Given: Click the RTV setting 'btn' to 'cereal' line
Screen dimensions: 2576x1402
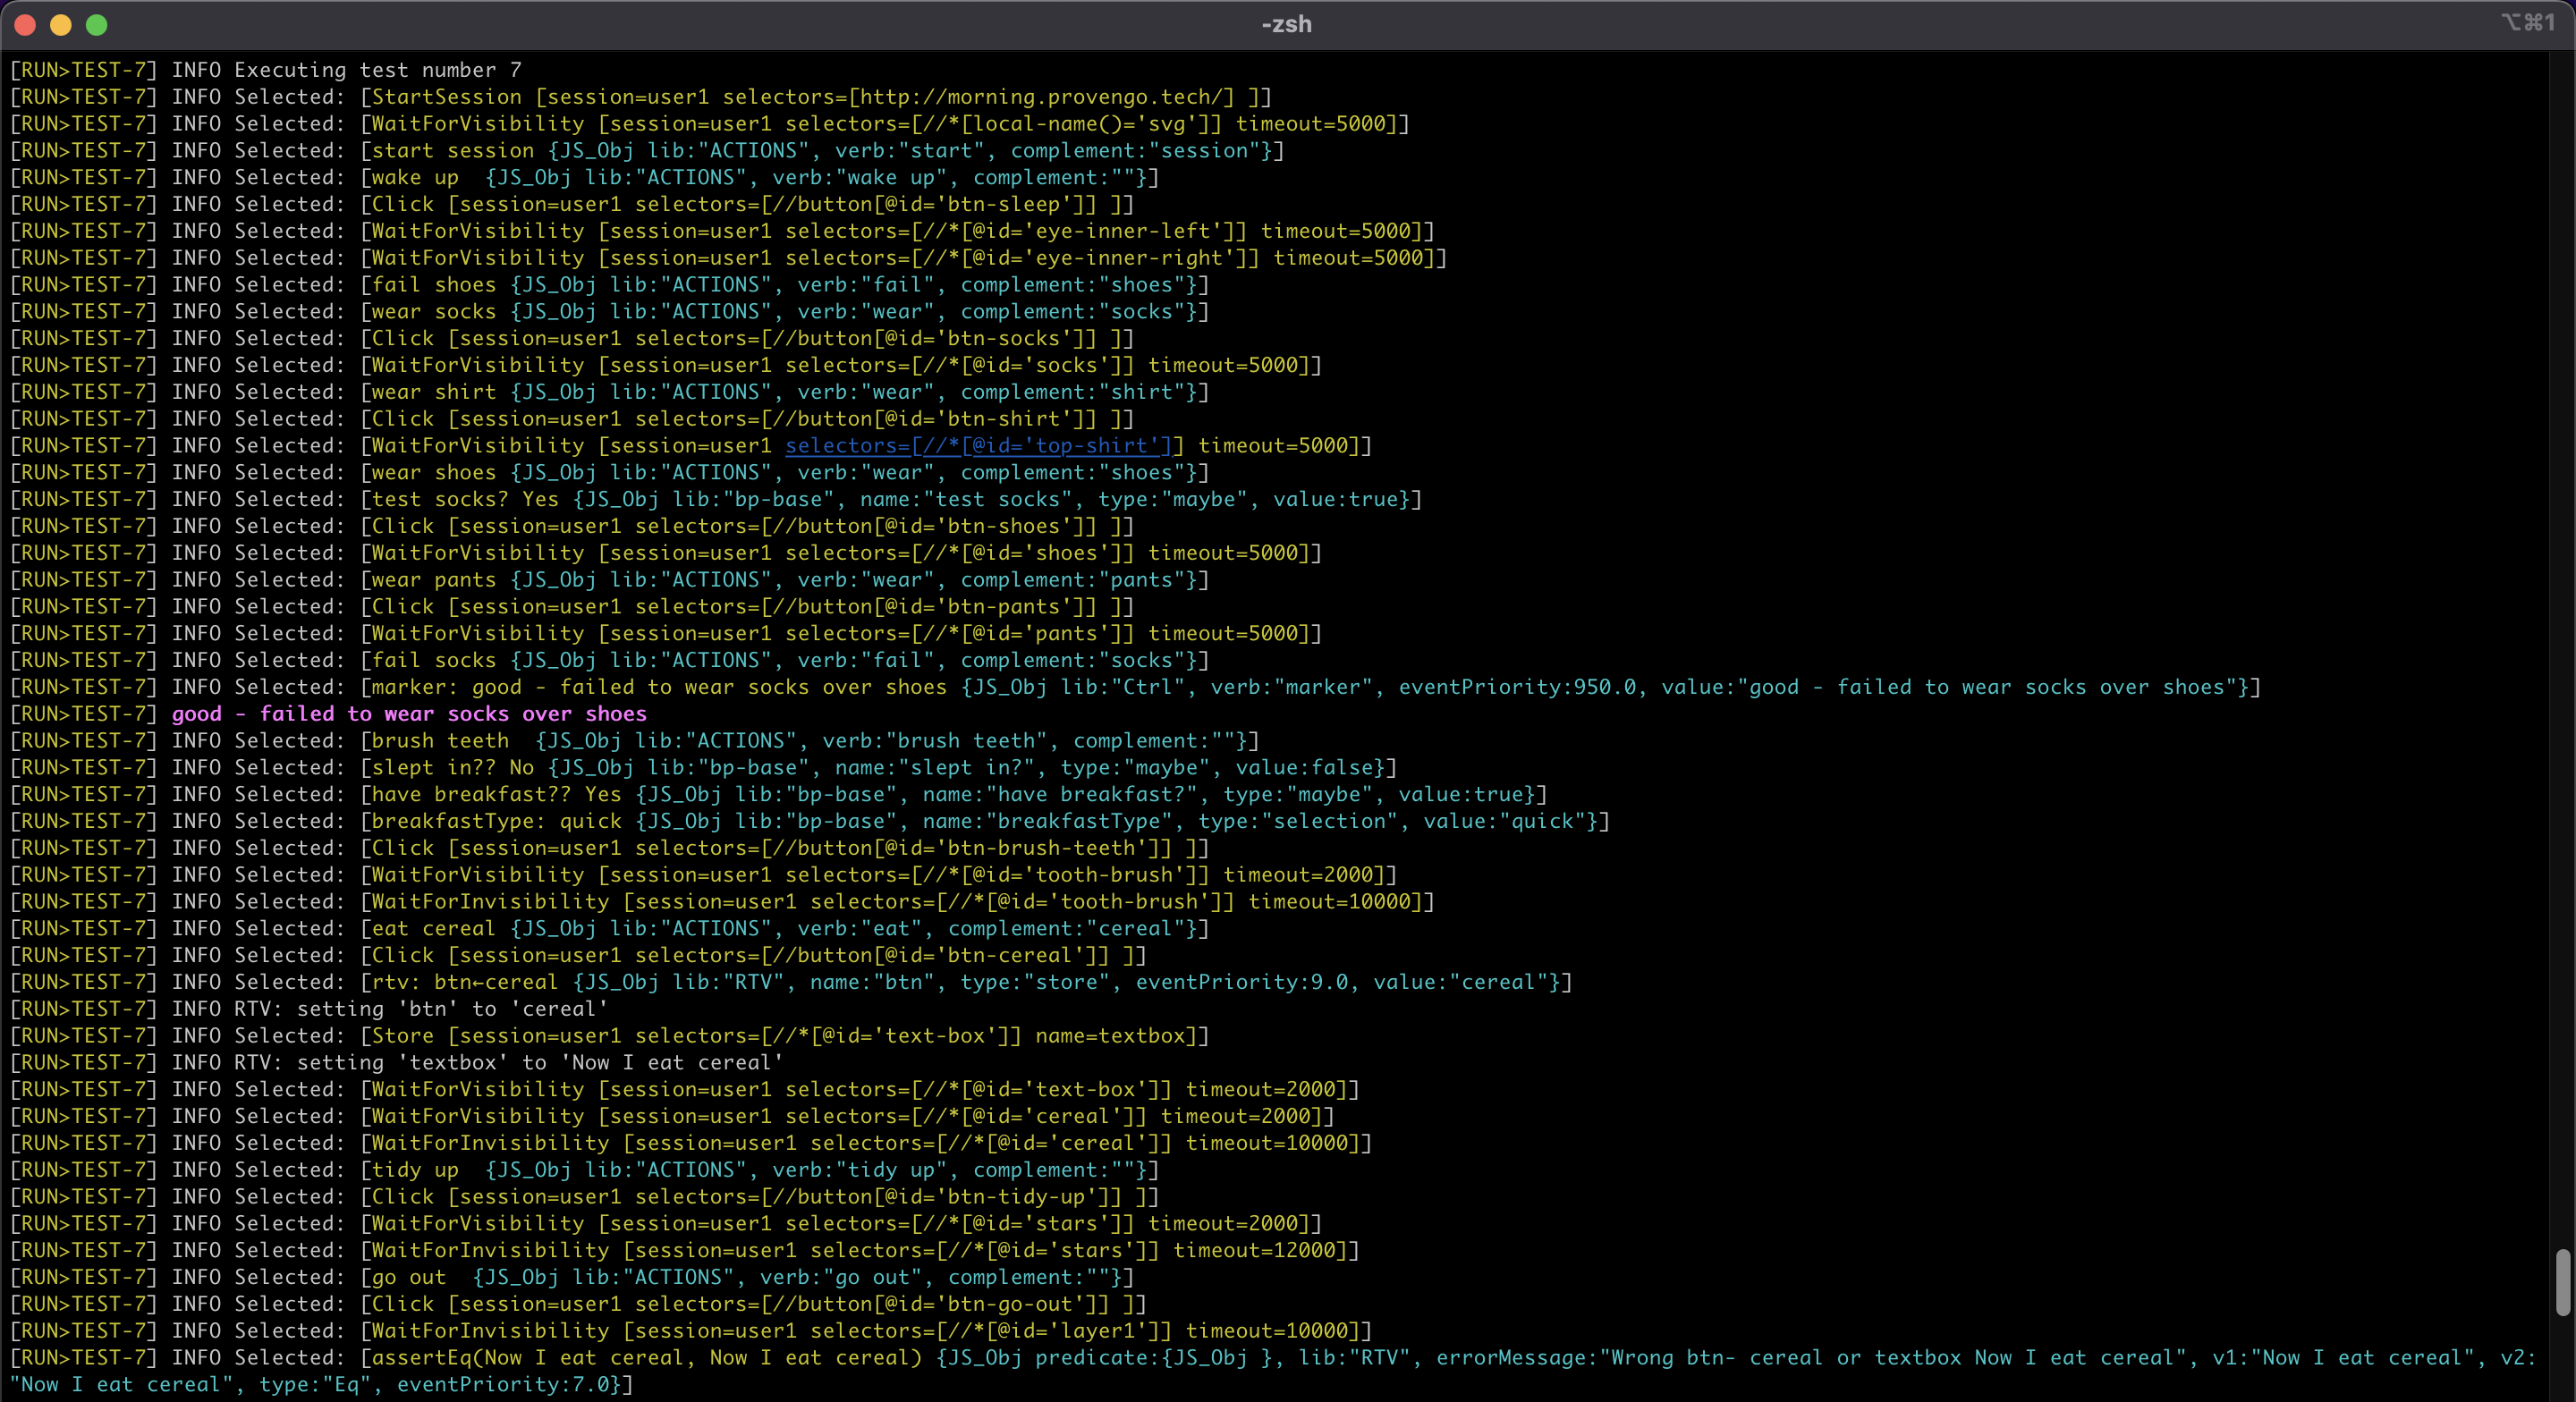Looking at the screenshot, I should pos(309,1010).
